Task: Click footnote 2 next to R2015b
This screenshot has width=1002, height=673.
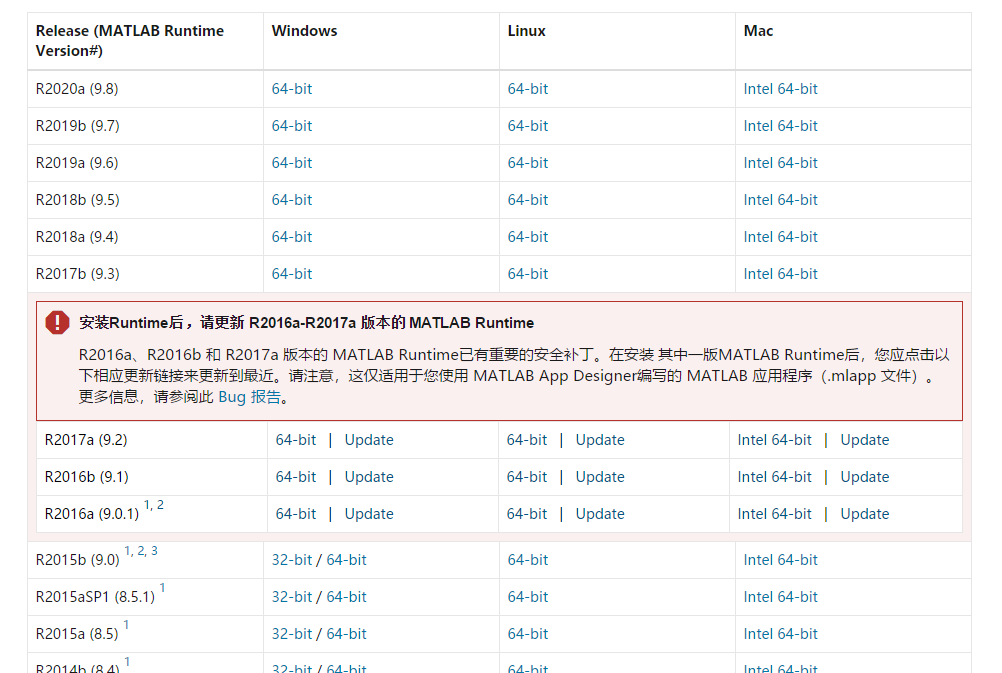Action: pyautogui.click(x=141, y=549)
